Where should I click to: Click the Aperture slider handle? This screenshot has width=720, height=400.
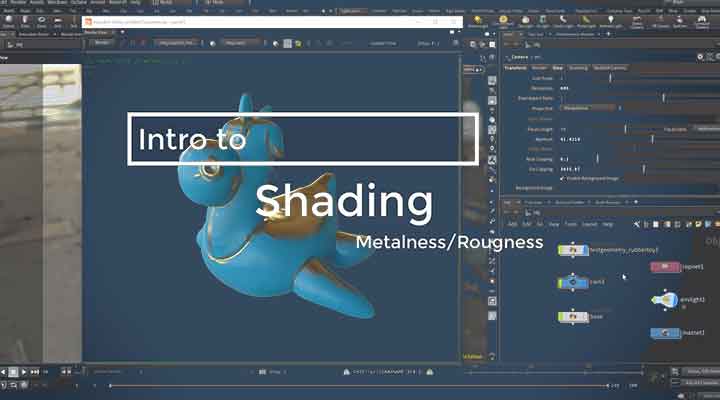(x=652, y=139)
